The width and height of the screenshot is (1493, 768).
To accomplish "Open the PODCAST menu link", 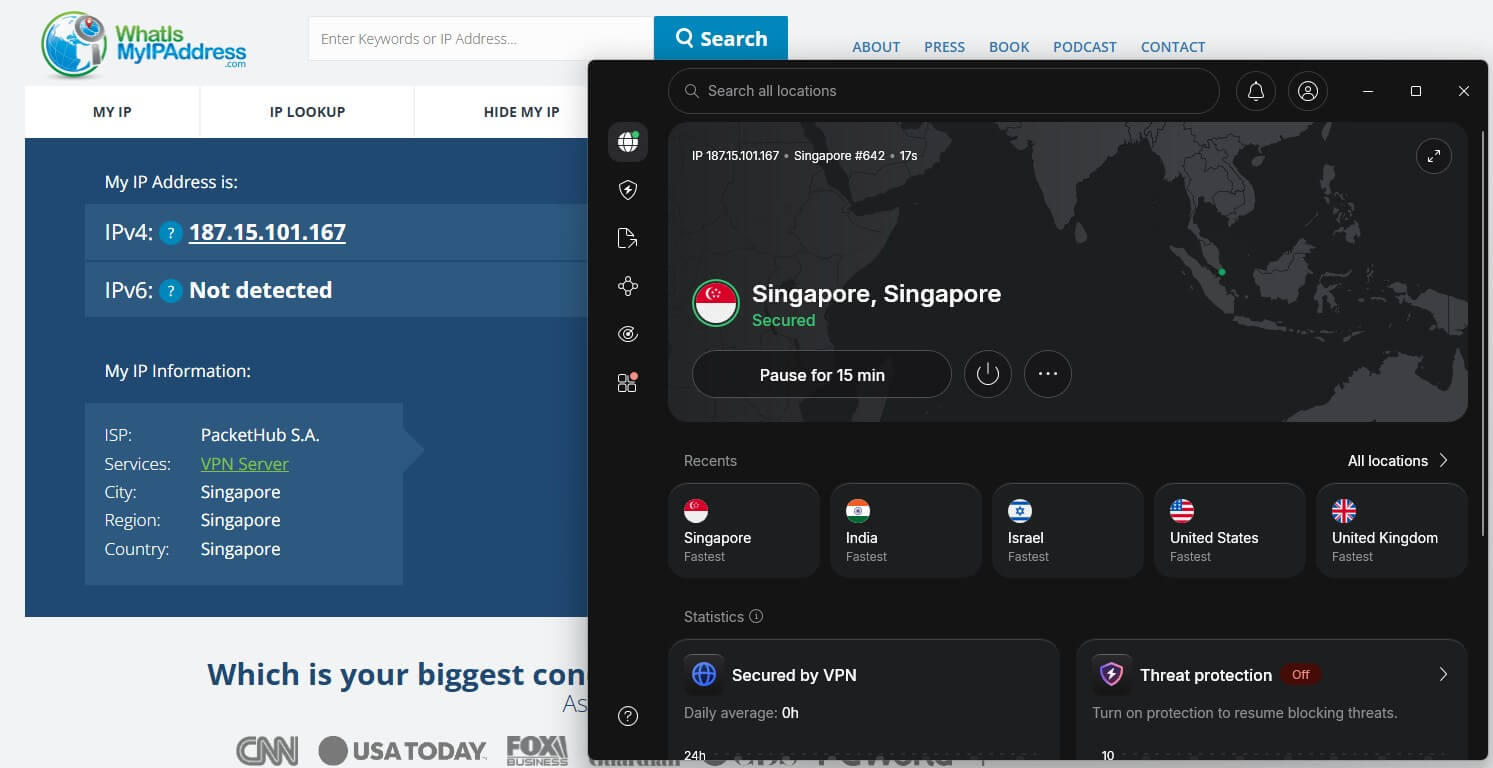I will 1085,47.
